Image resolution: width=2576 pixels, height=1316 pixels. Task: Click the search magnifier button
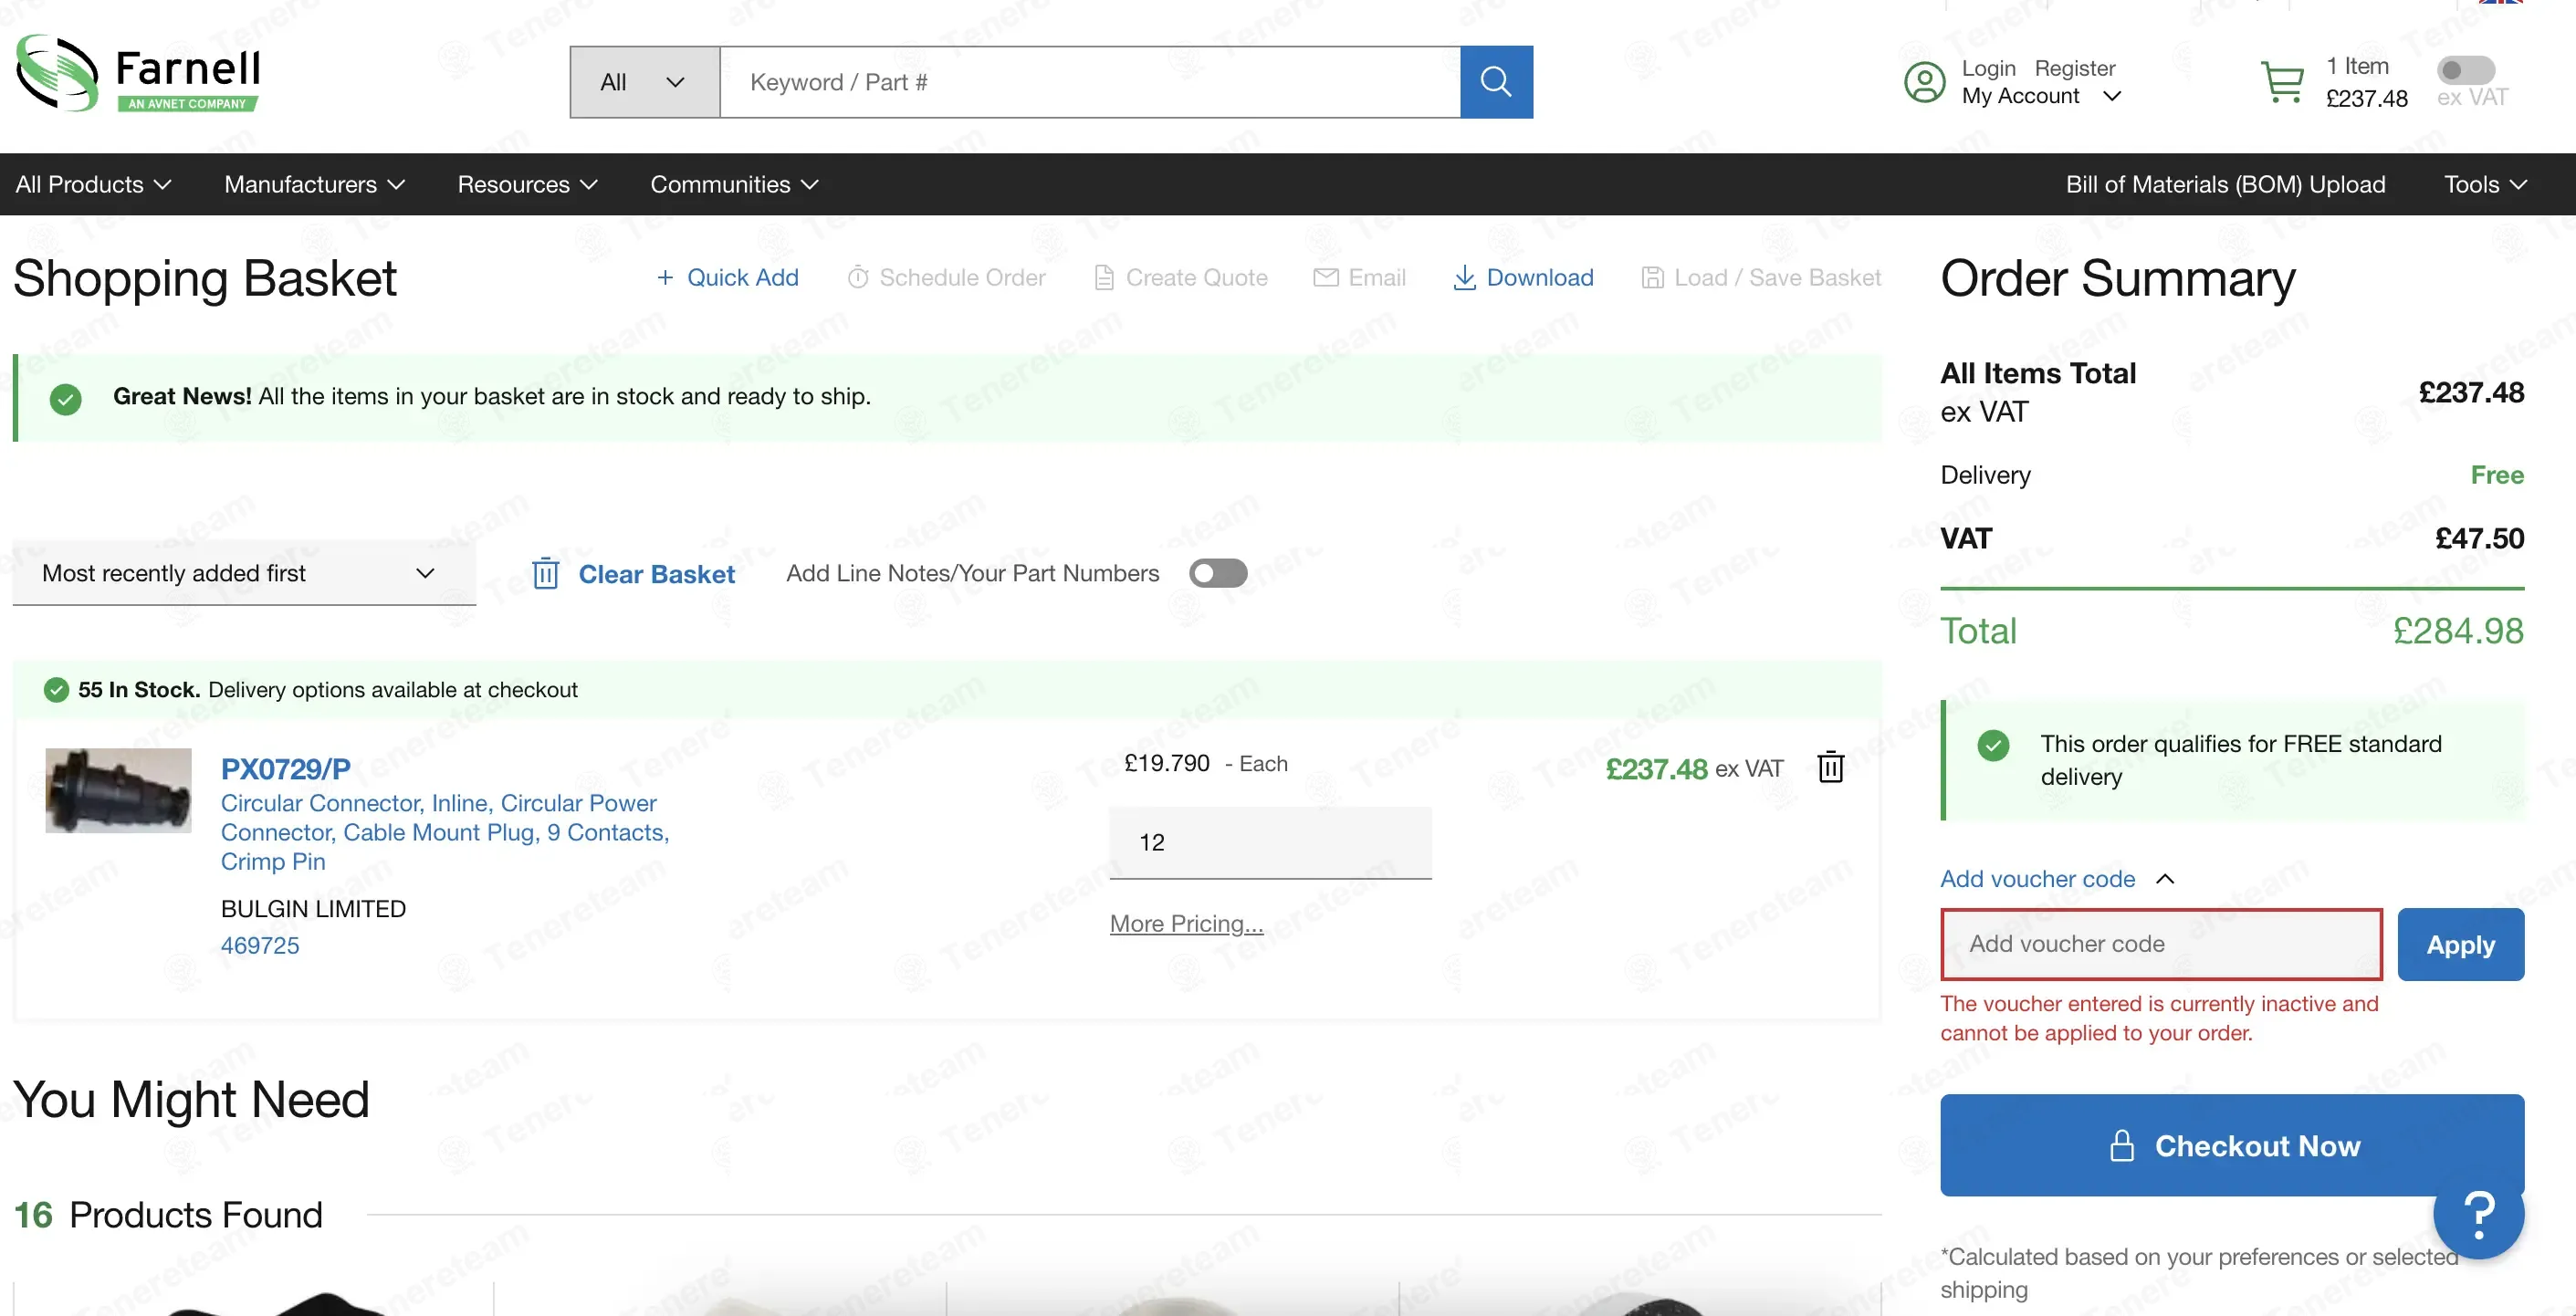1496,82
